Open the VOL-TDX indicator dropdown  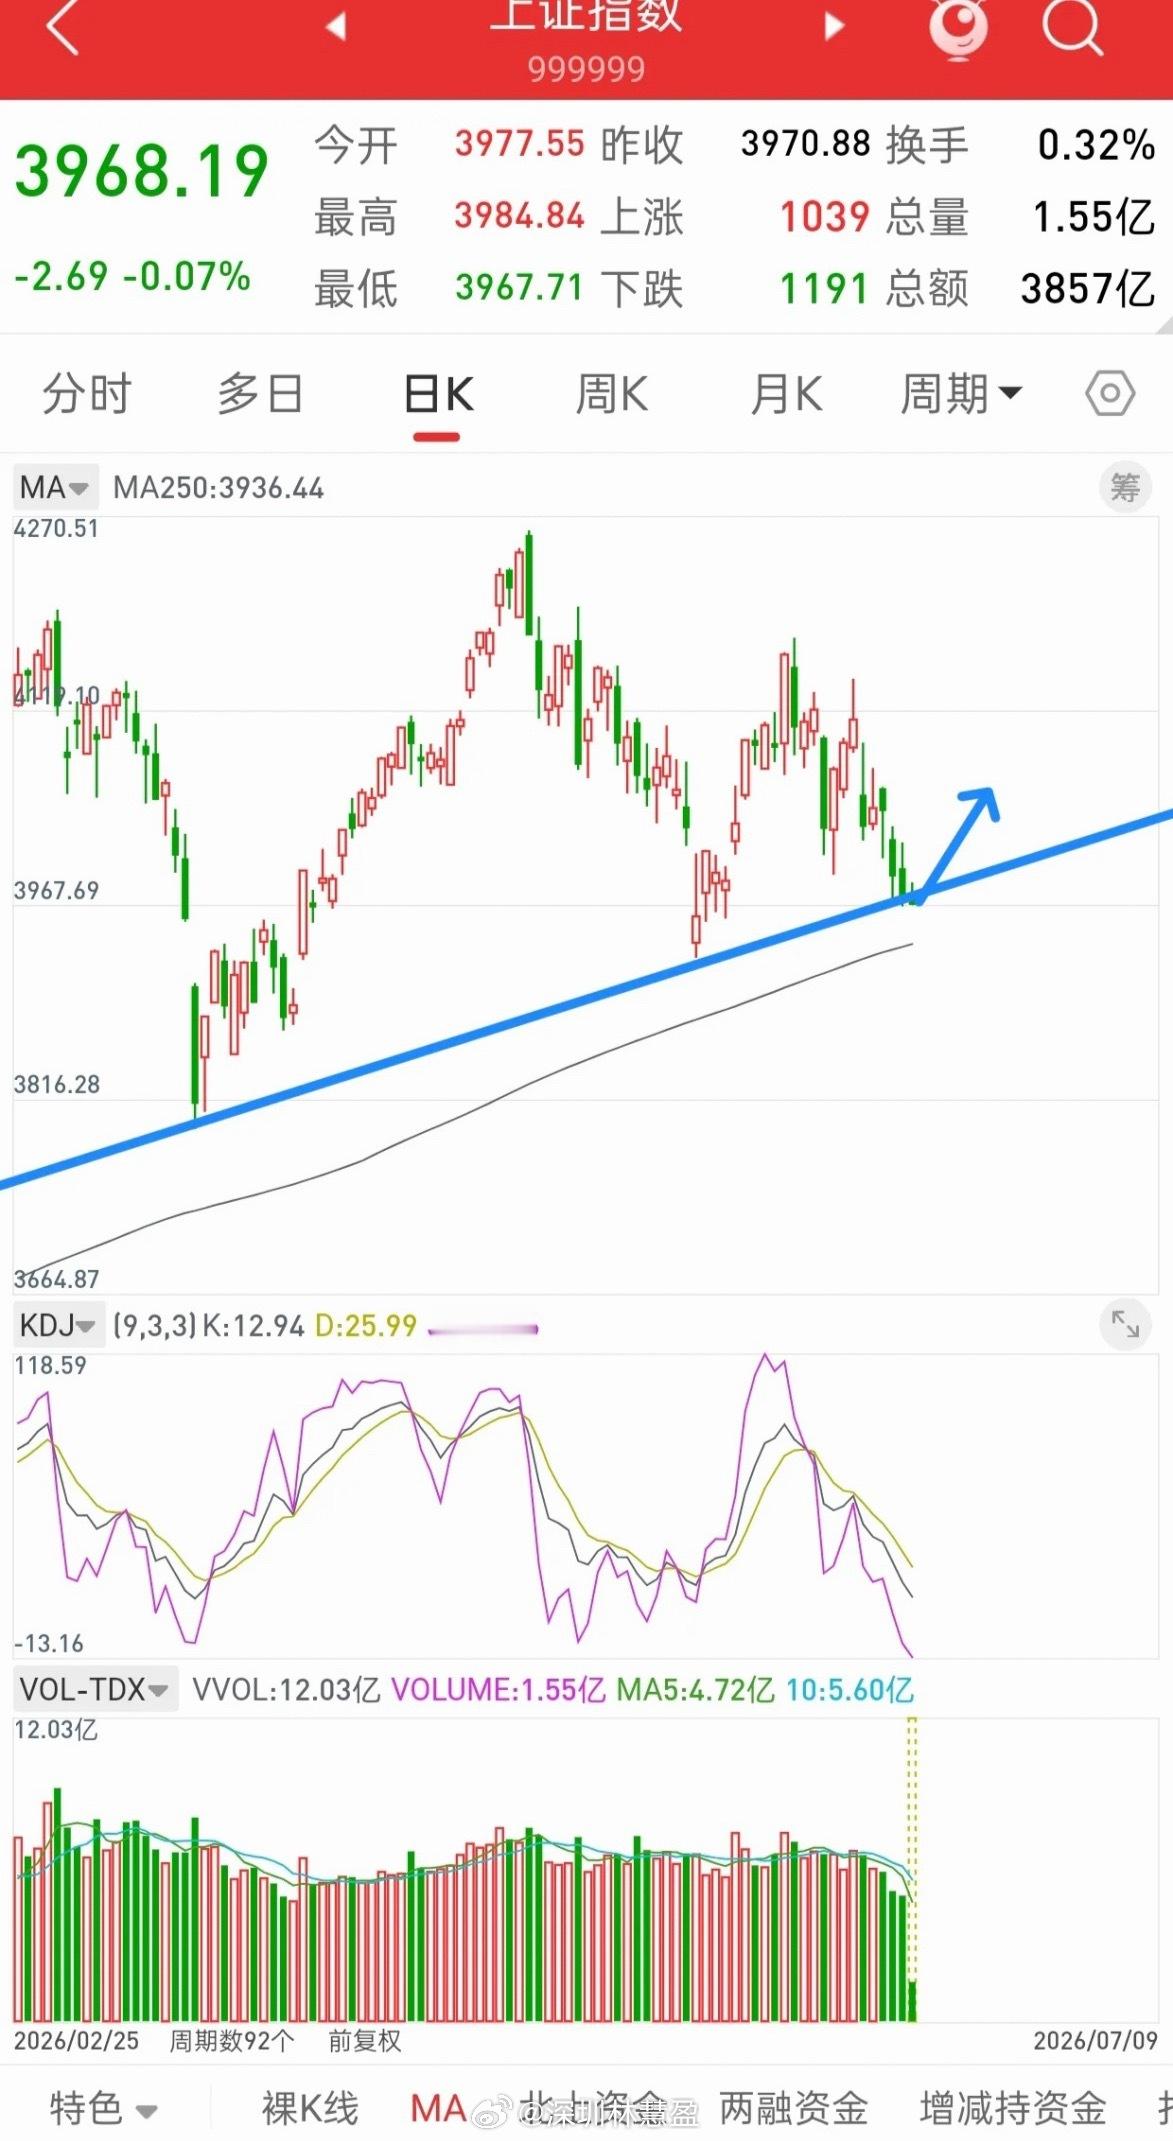pyautogui.click(x=95, y=1690)
